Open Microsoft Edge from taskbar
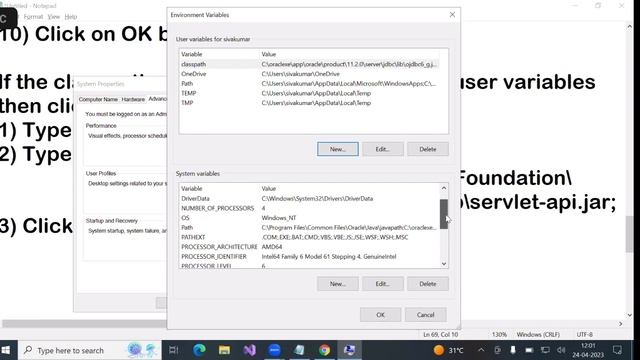Screen dimensions: 640x360 click(199, 350)
